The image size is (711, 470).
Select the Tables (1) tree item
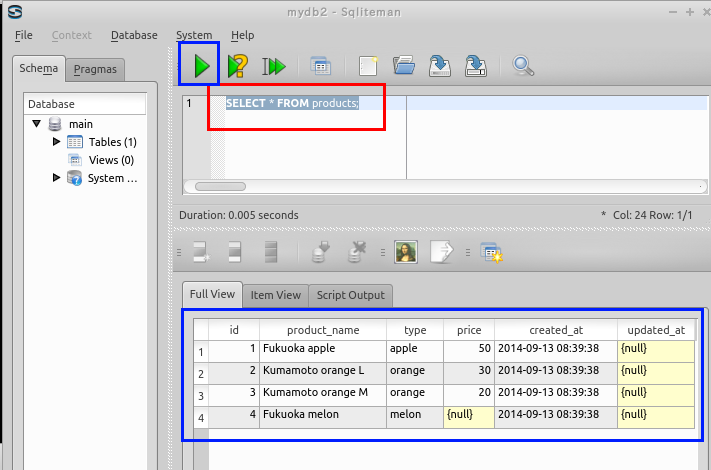[112, 142]
